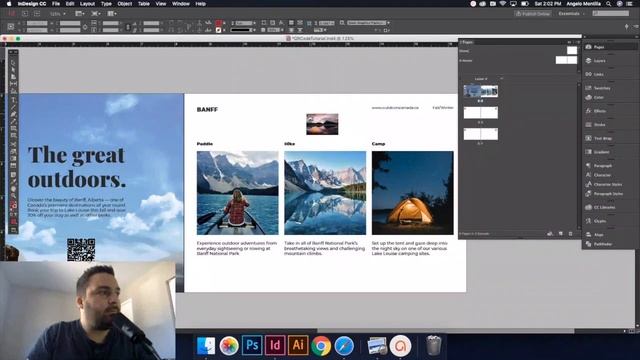
Task: Select the Type tool
Action: click(13, 100)
